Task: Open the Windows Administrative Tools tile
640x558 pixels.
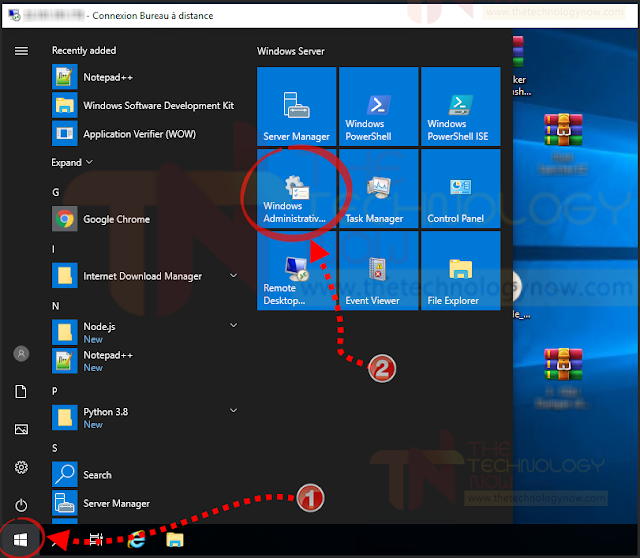Action: [296, 189]
